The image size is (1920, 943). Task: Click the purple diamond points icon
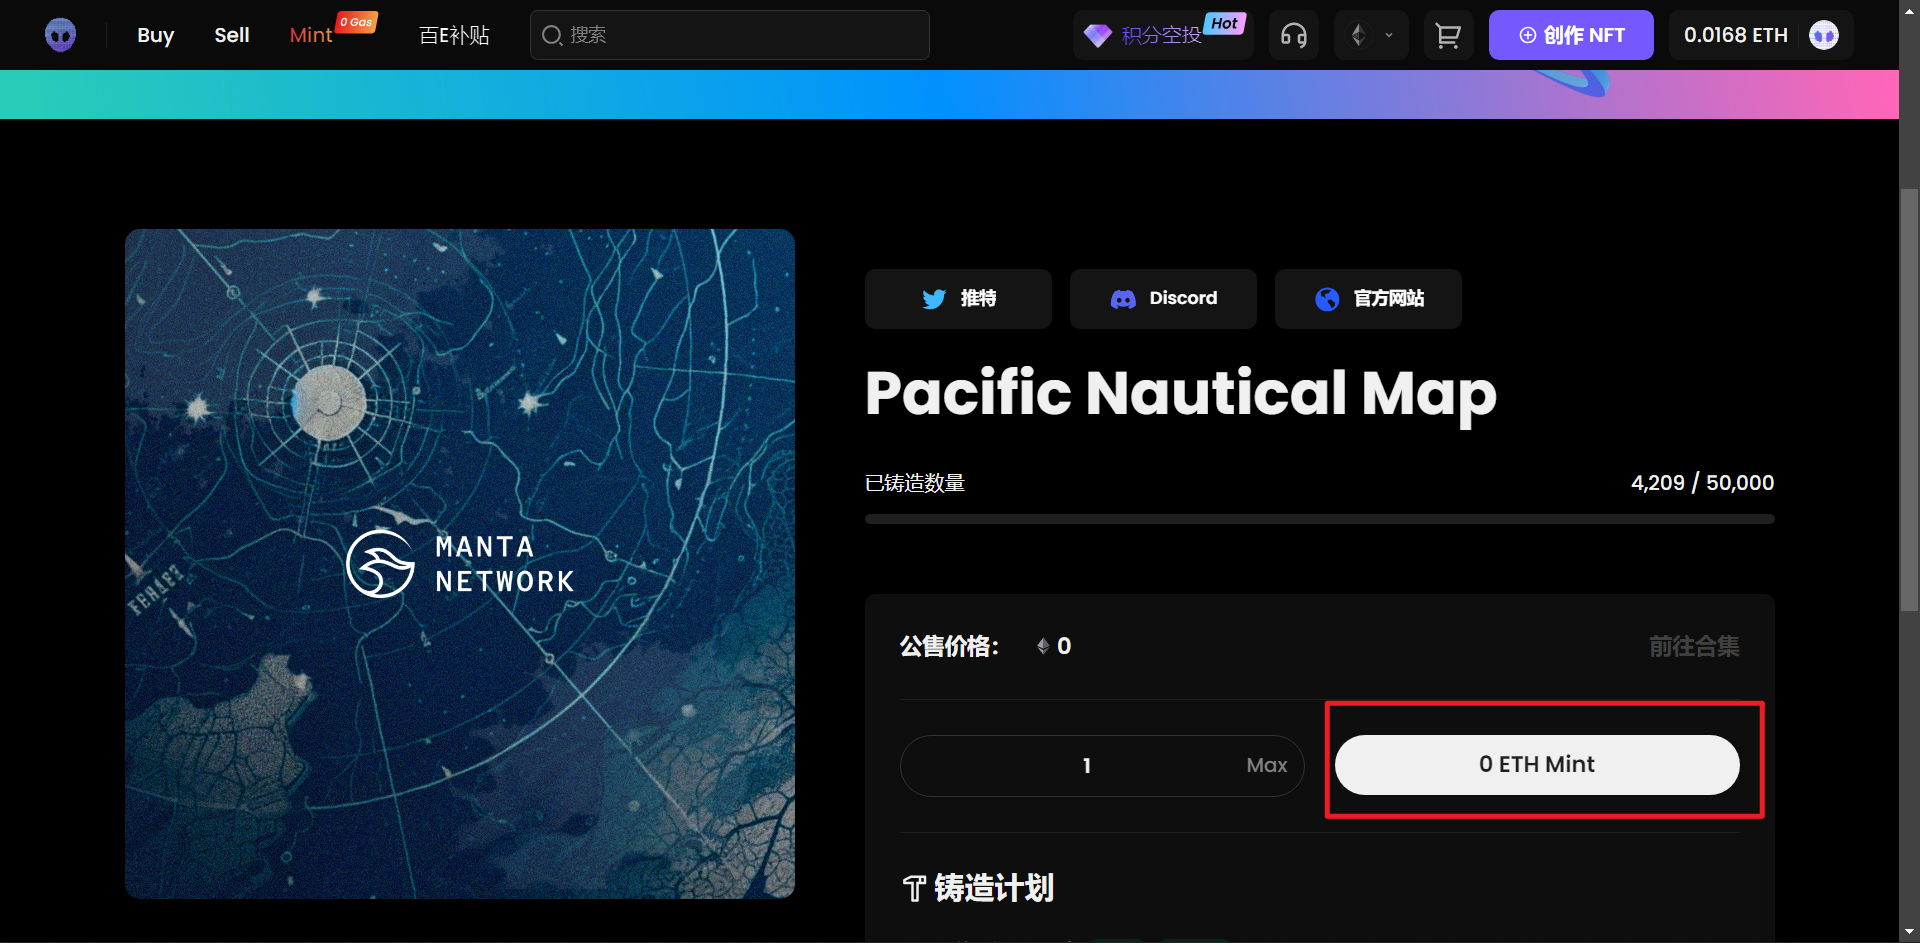[1098, 36]
